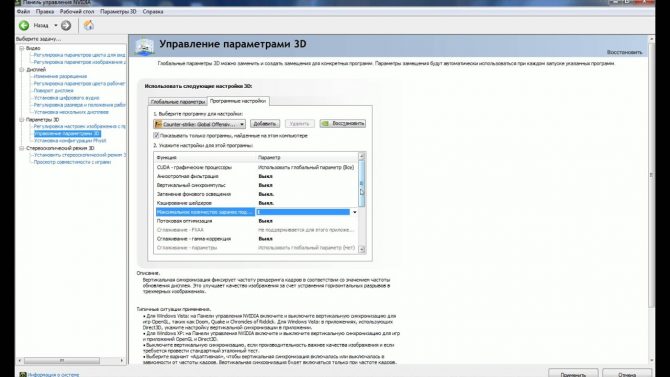Screen dimensions: 670x377
Task: Open Просмотр совместимости с играми task
Action: coord(72,162)
